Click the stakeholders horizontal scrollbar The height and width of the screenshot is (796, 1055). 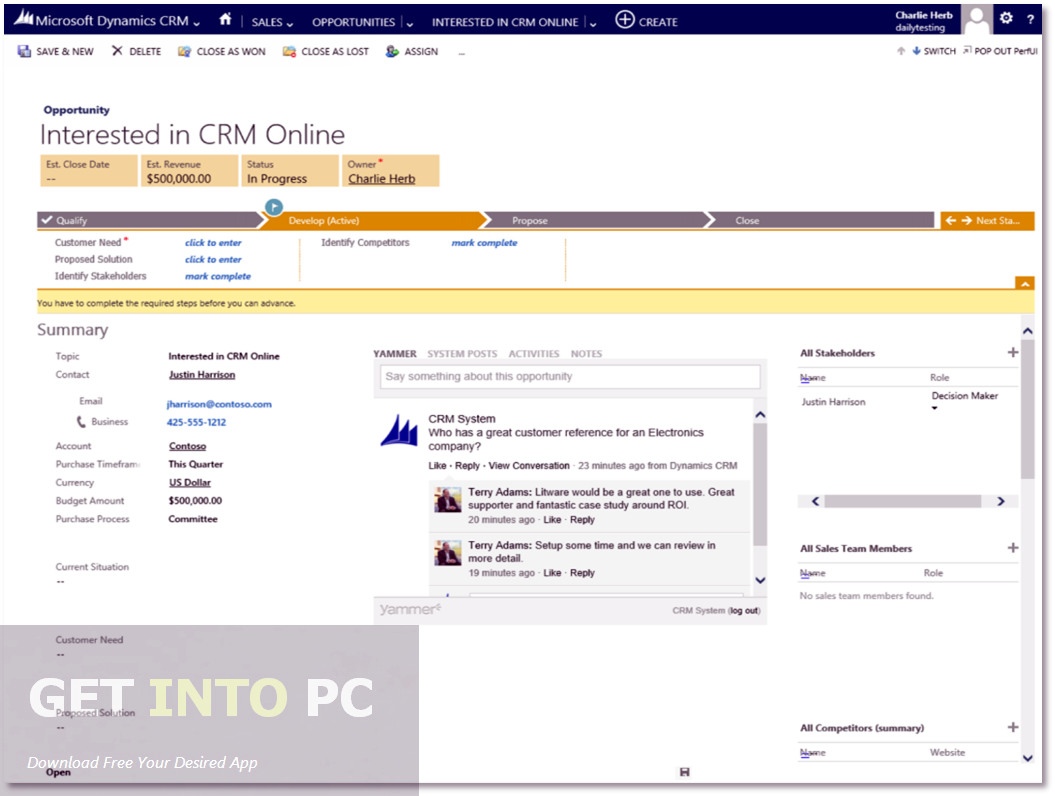902,501
